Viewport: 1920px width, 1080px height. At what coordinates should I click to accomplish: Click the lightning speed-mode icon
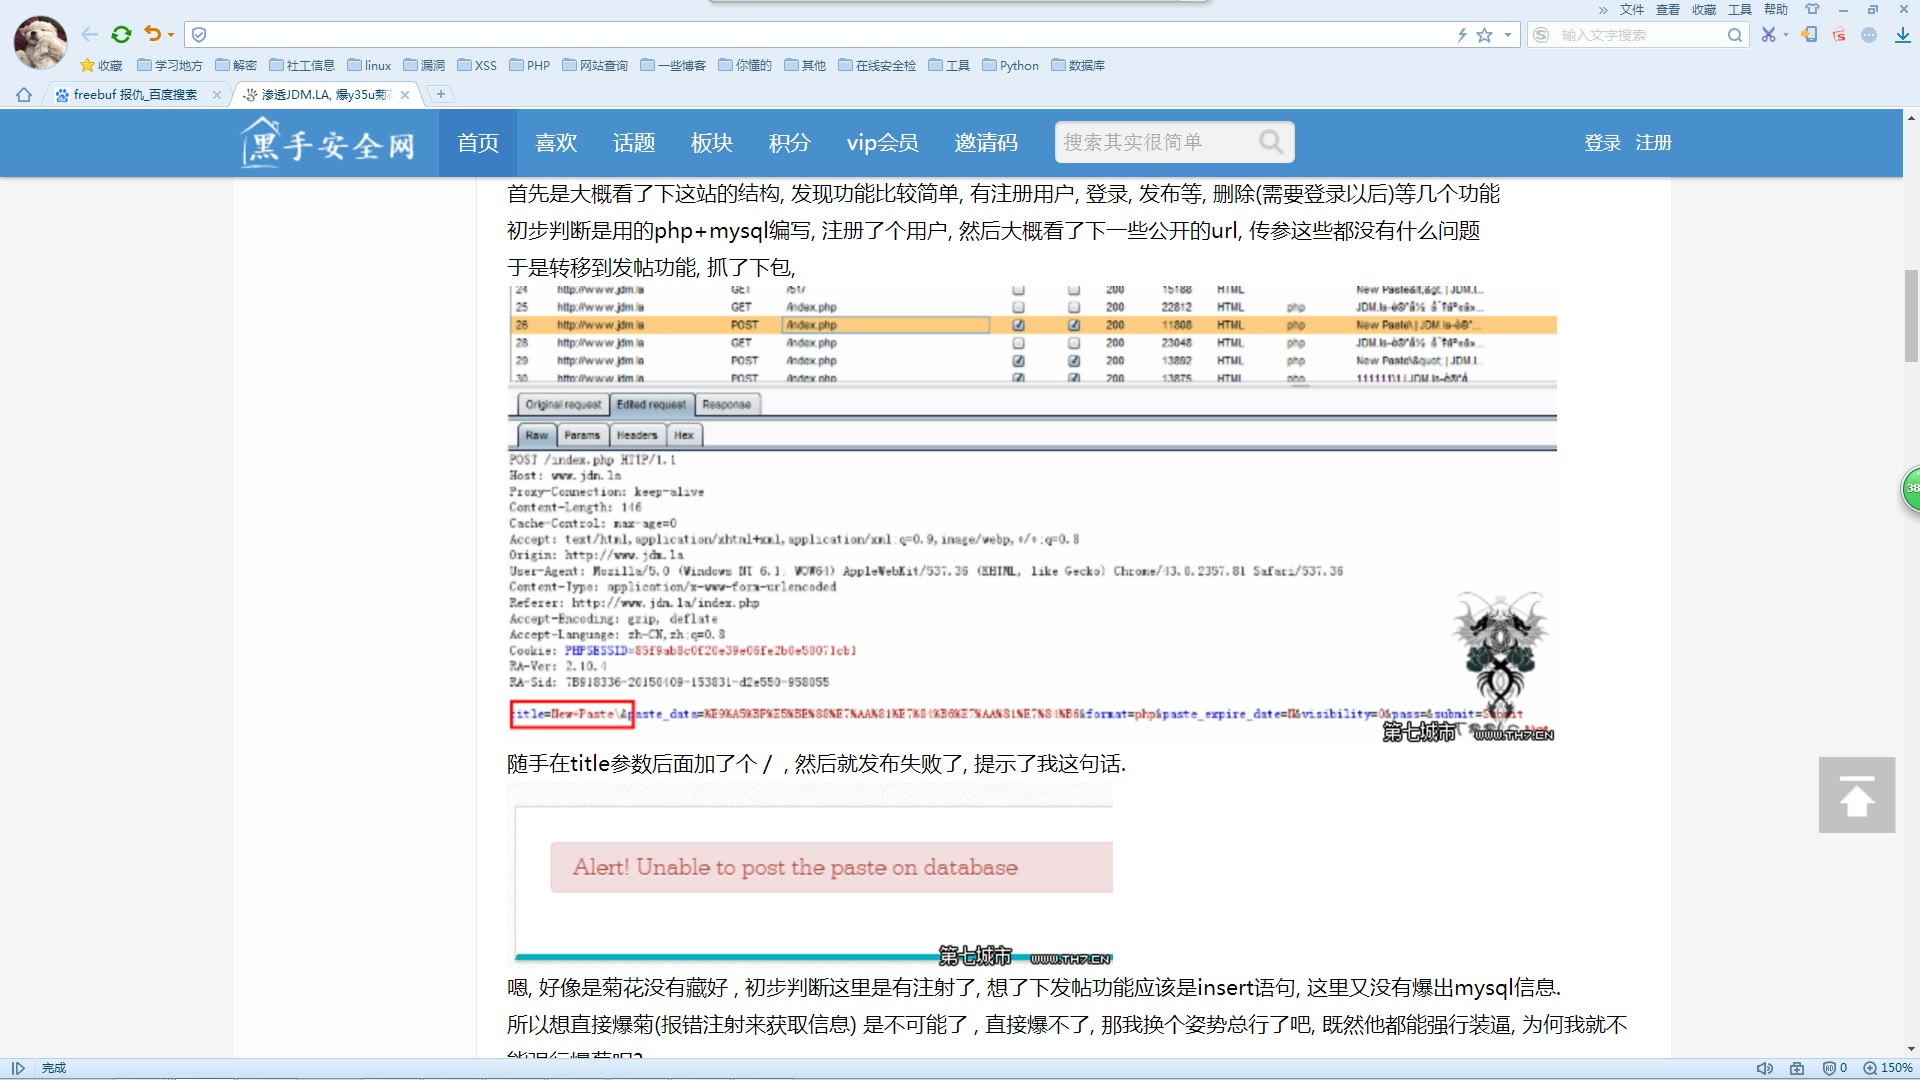(1461, 35)
